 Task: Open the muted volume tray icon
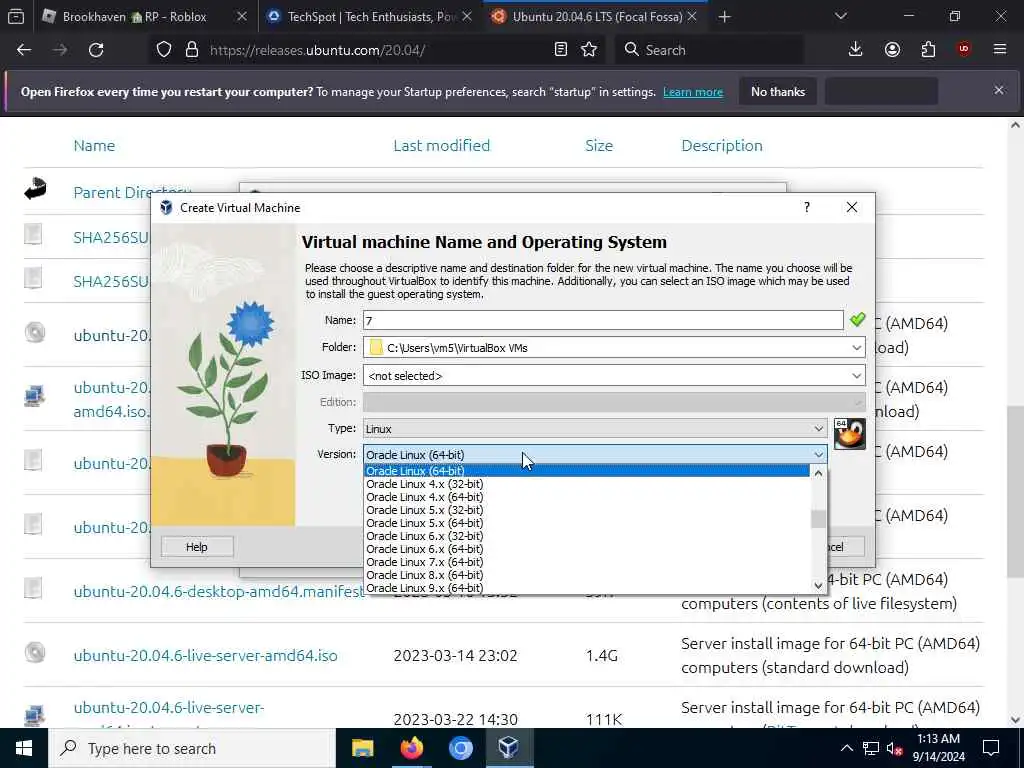click(x=894, y=749)
